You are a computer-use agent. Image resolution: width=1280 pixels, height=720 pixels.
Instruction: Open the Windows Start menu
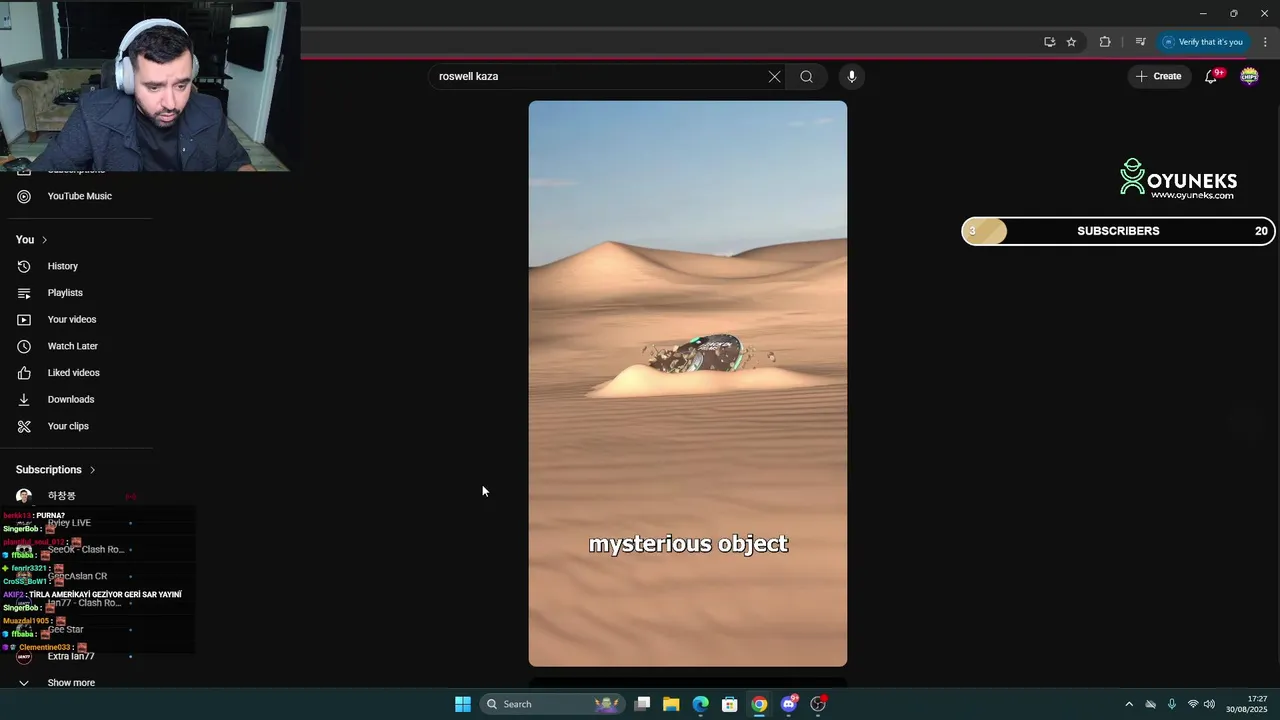pos(463,704)
